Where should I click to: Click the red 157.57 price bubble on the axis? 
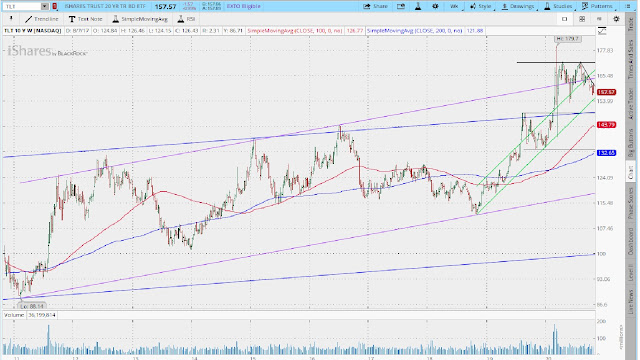[606, 92]
